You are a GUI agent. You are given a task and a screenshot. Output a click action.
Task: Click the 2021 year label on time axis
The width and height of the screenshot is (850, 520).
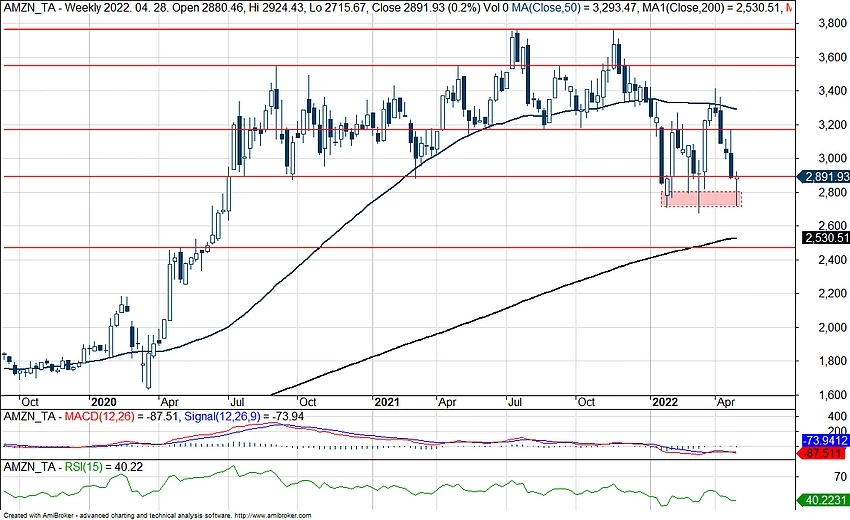click(387, 402)
